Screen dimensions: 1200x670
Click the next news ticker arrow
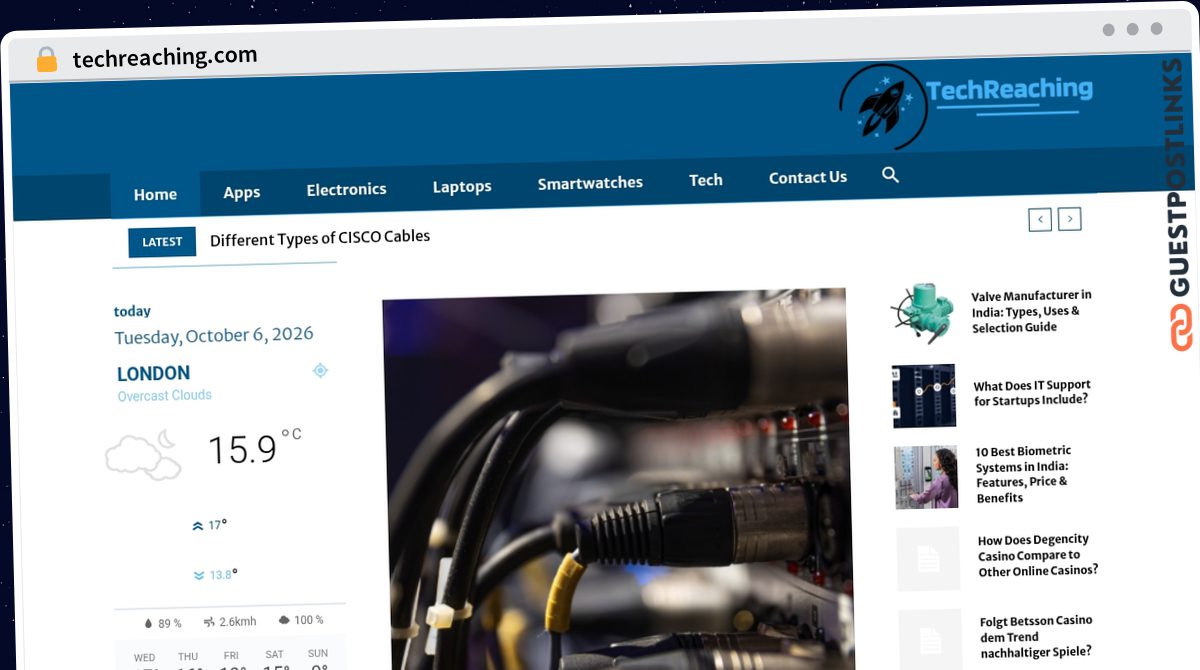coord(1070,218)
